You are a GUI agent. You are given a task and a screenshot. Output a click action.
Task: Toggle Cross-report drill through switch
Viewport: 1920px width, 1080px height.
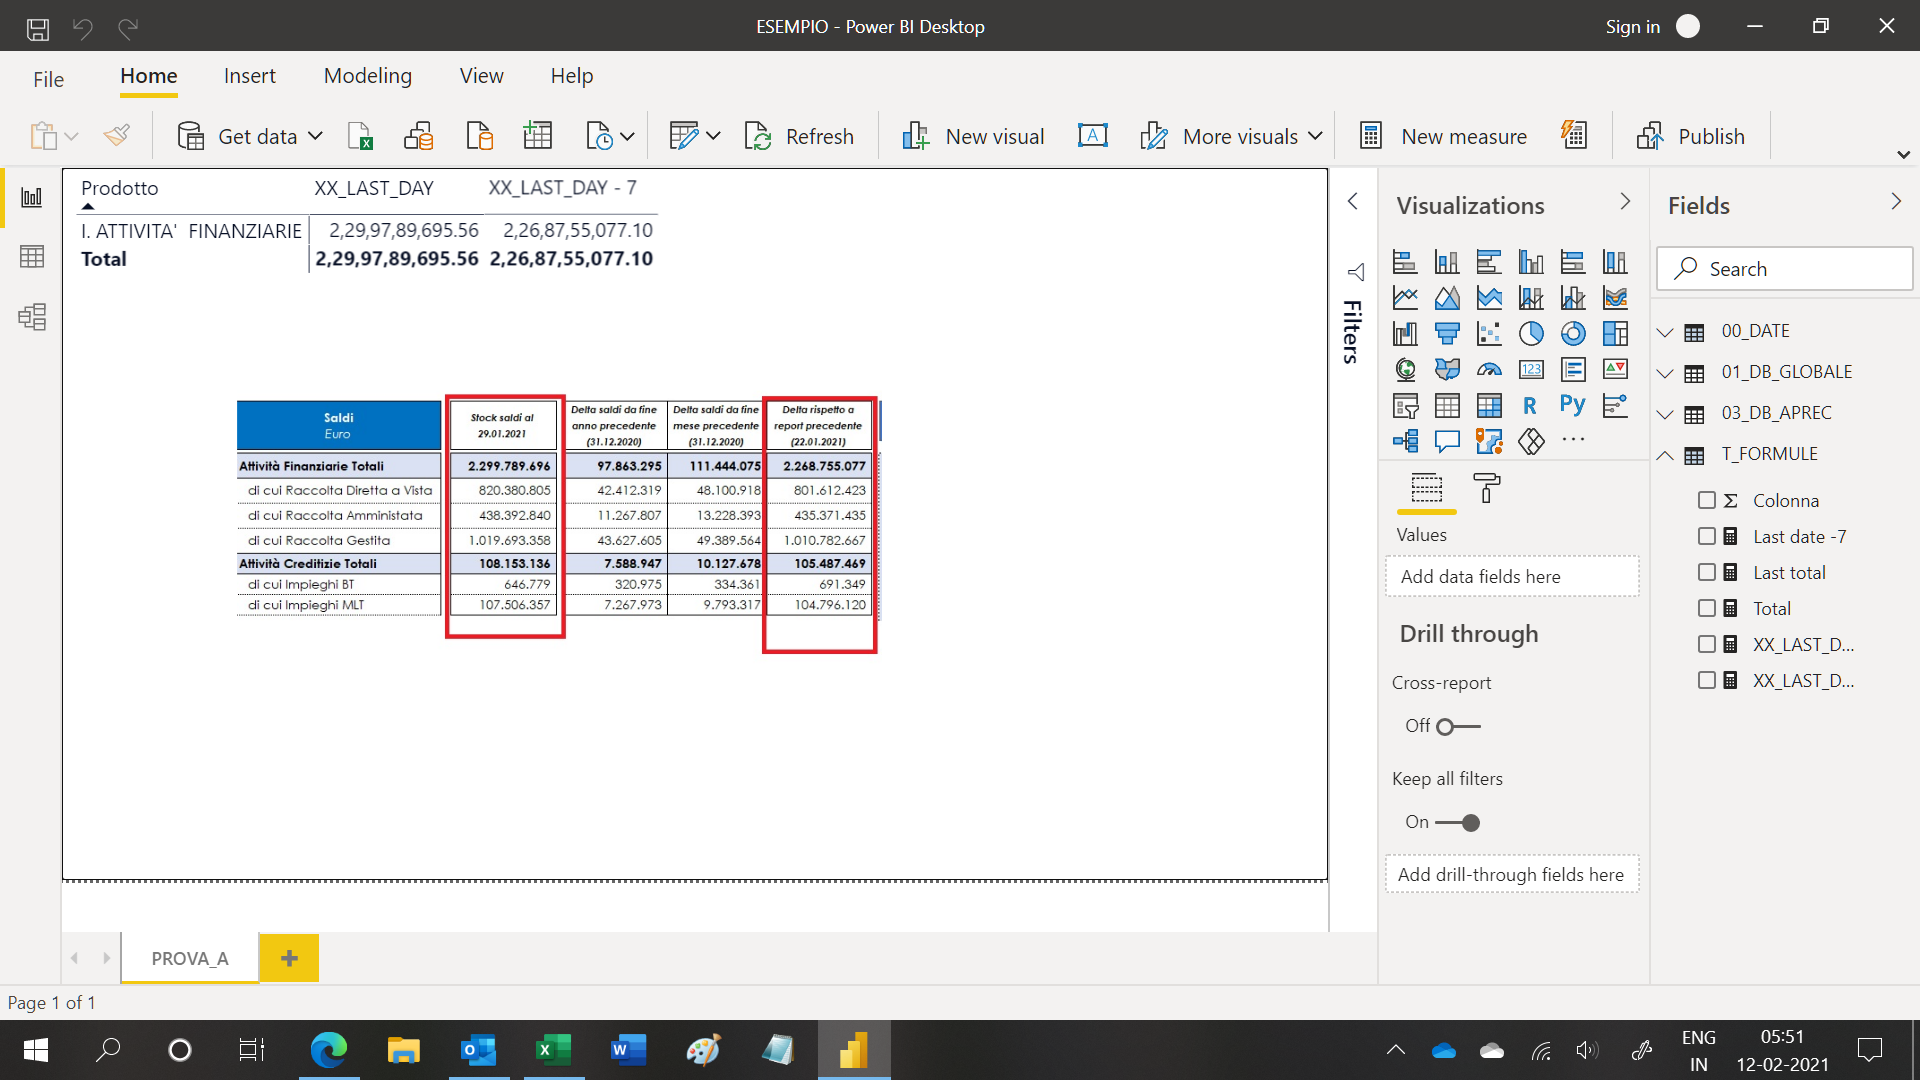(x=1458, y=727)
